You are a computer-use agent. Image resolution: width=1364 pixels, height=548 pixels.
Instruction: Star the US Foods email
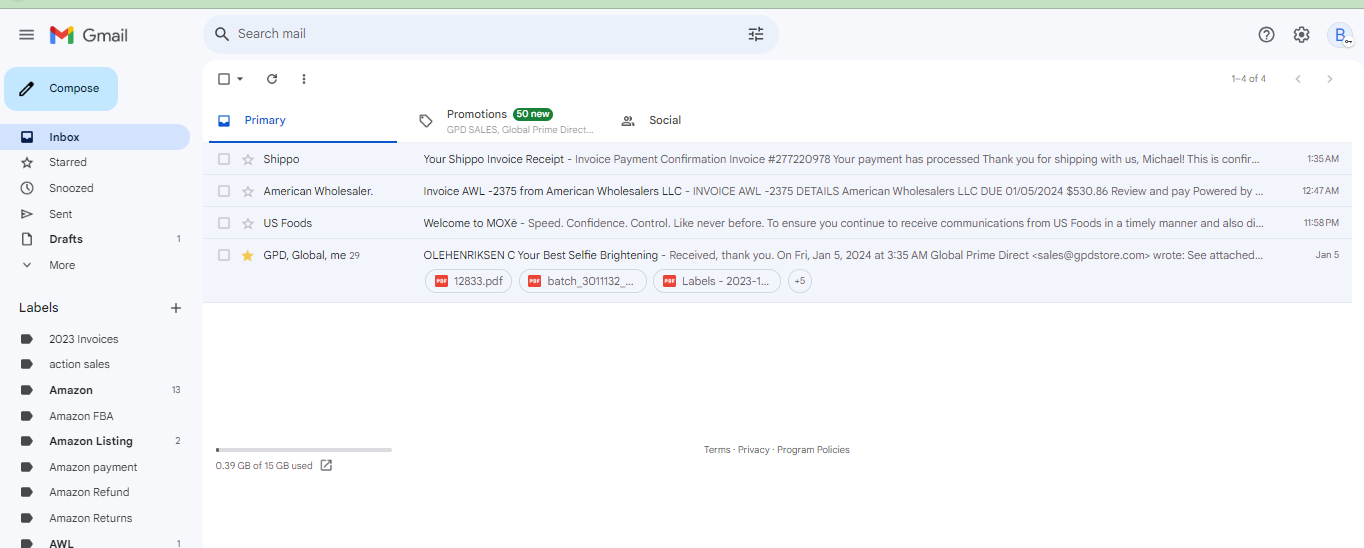click(248, 223)
